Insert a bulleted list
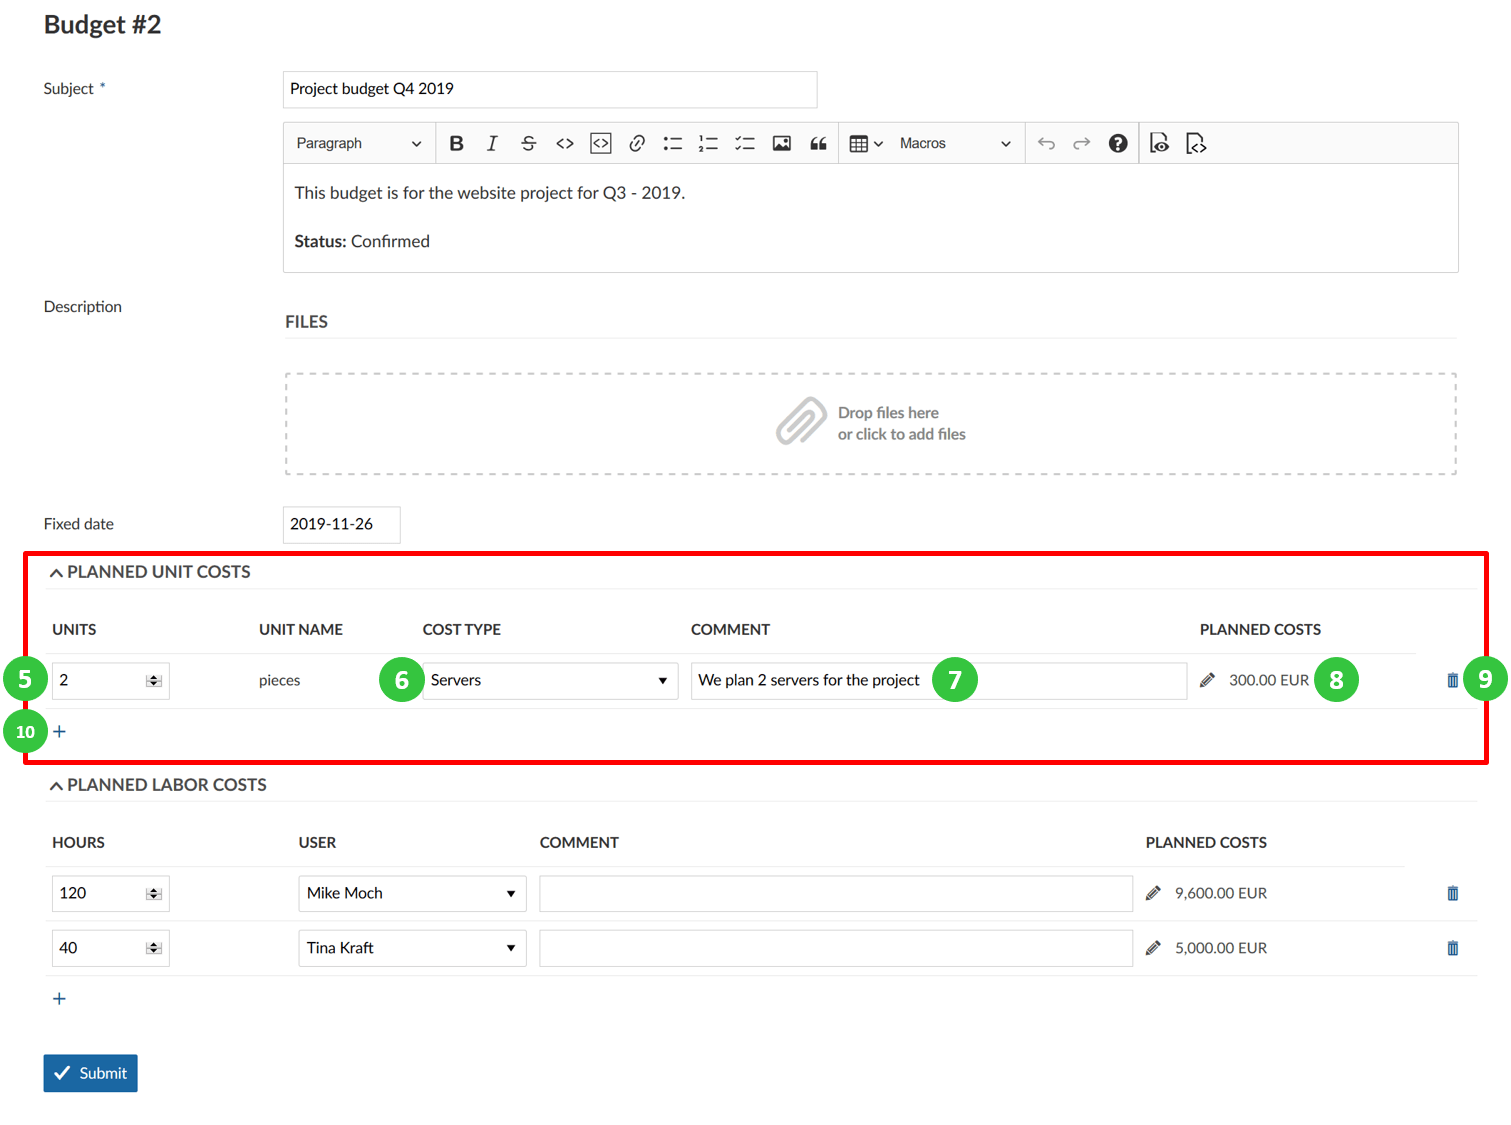The height and width of the screenshot is (1125, 1511). click(x=673, y=144)
